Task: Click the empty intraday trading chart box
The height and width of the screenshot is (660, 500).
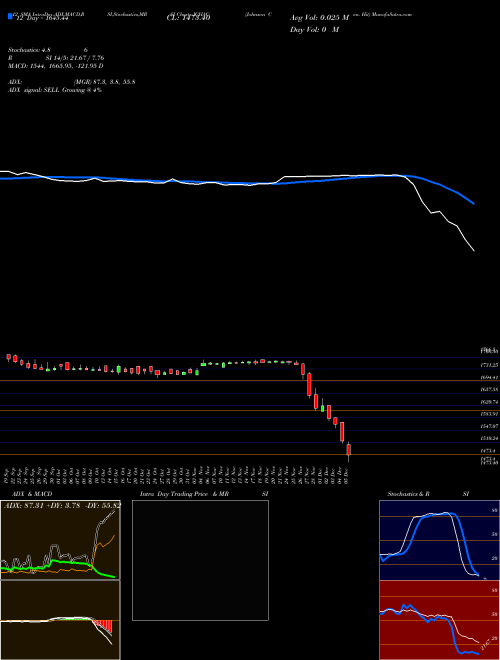Action: 200,560
